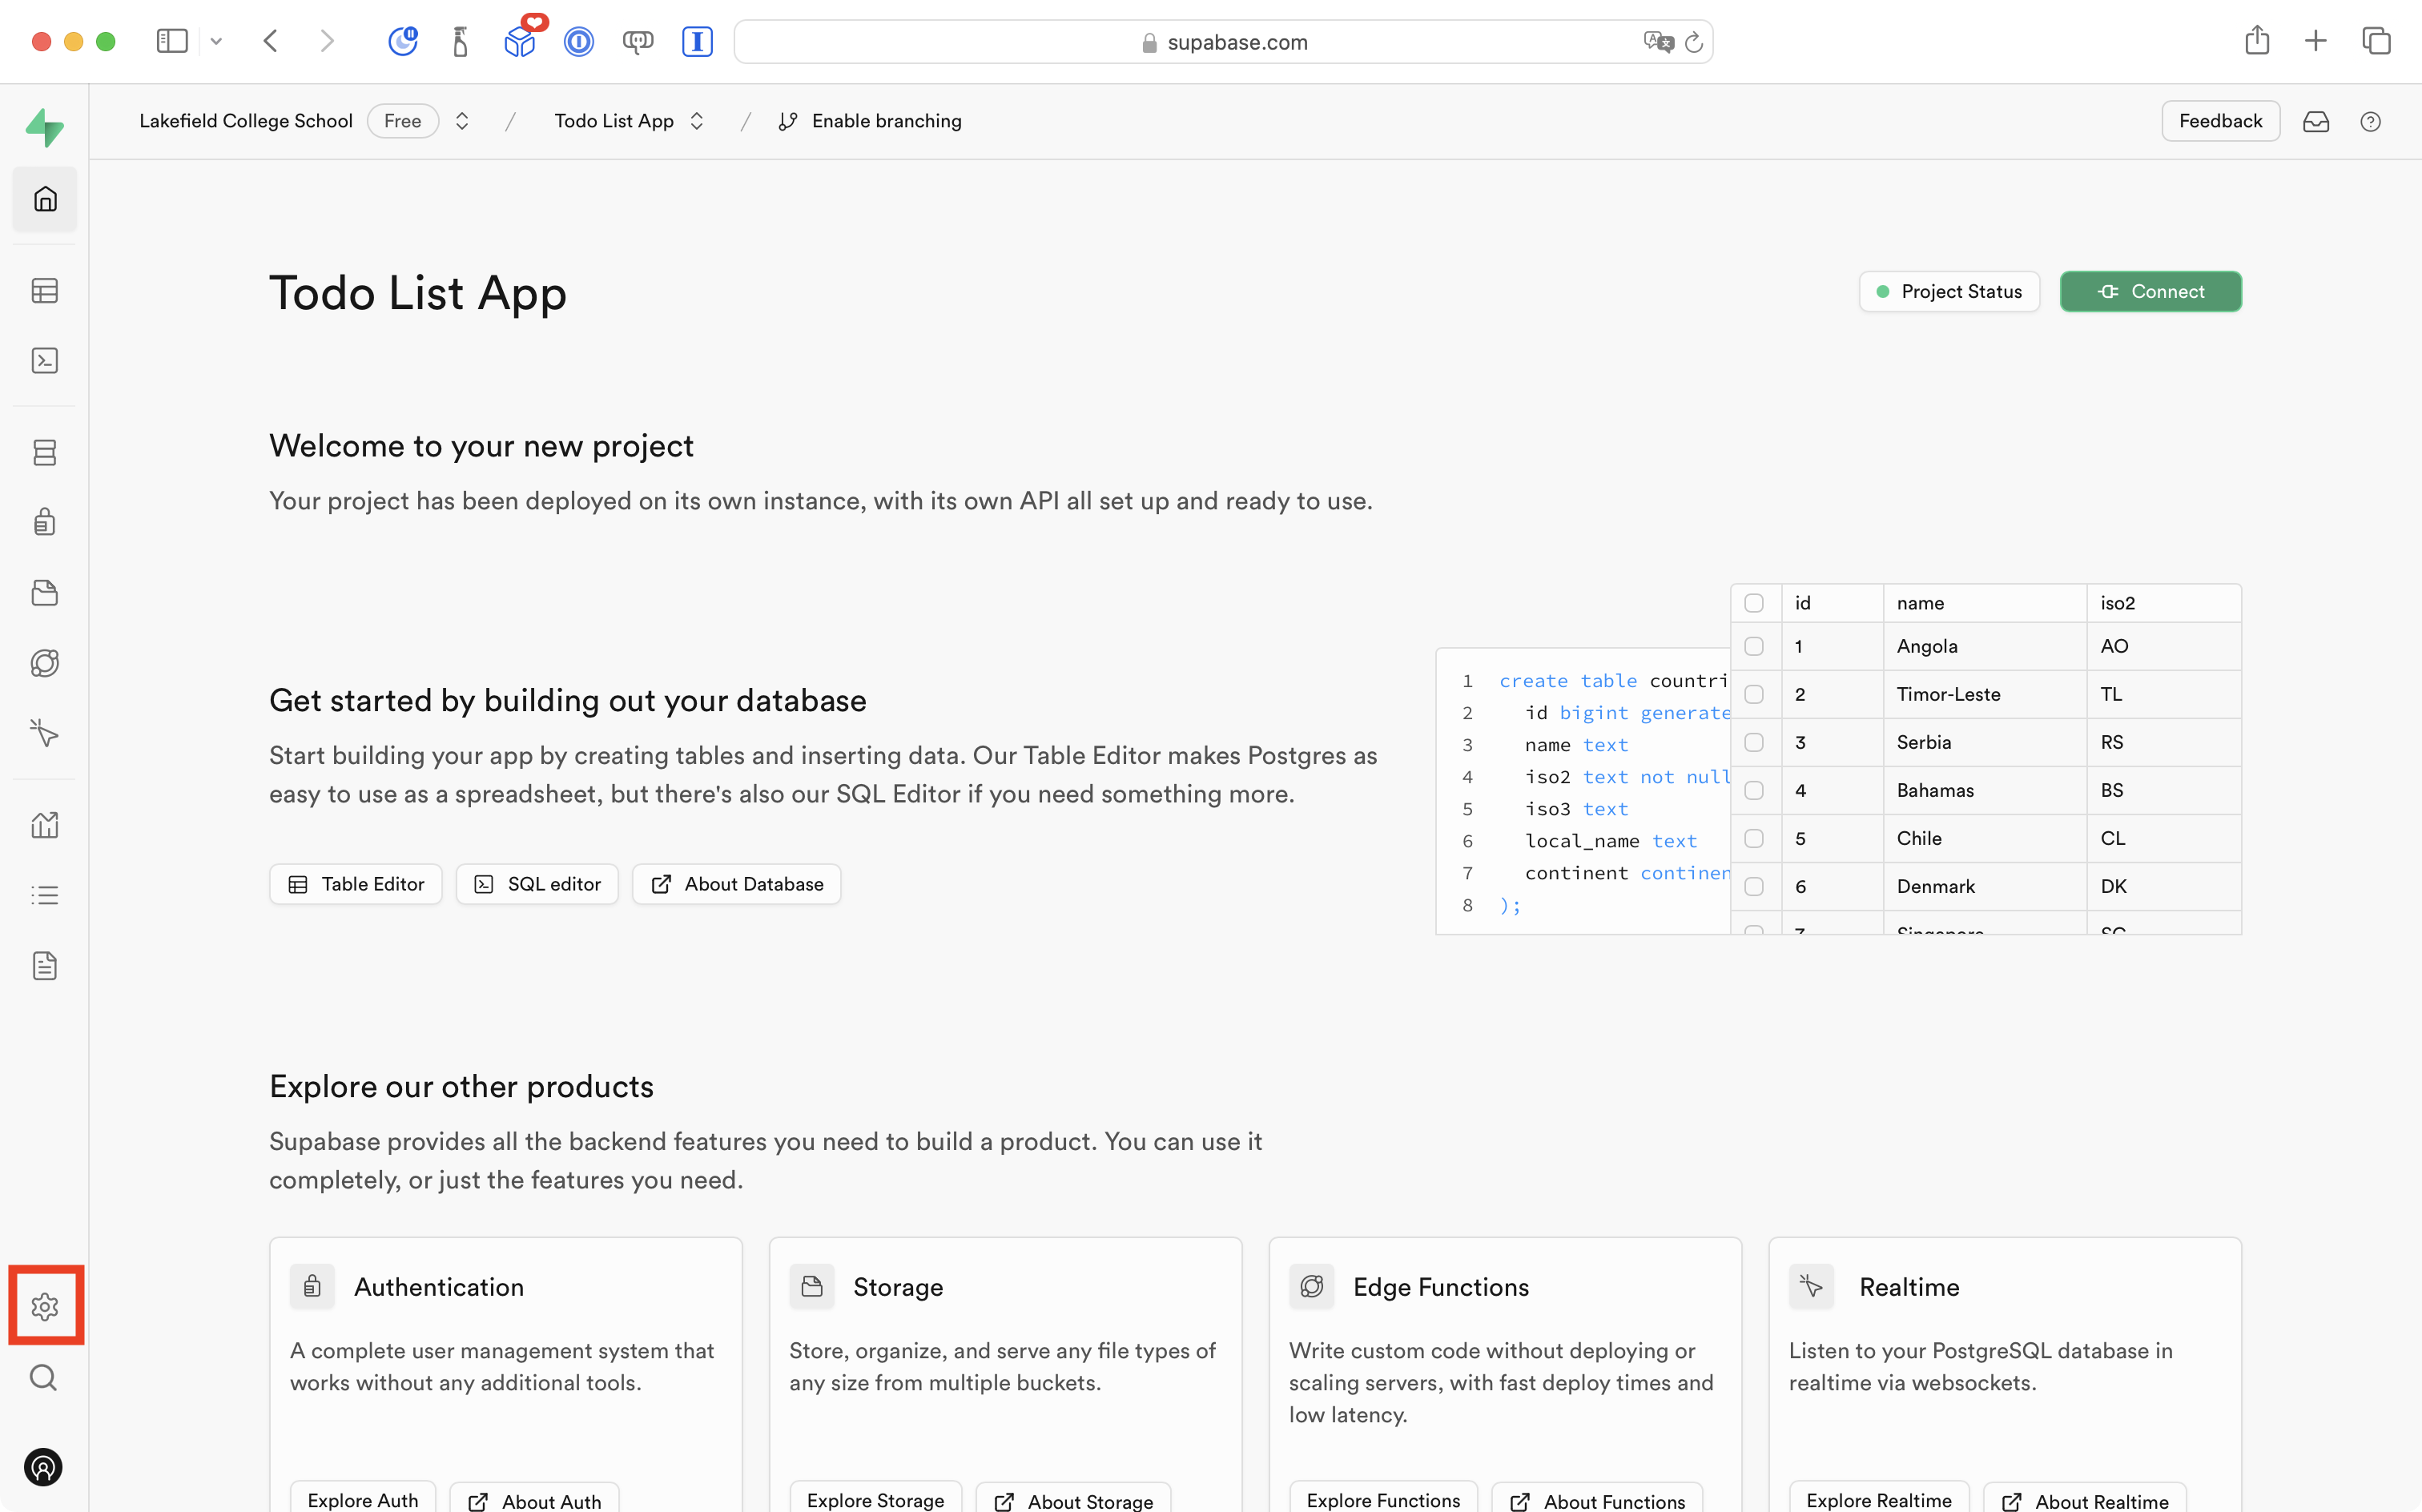Image resolution: width=2422 pixels, height=1512 pixels.
Task: Expand Todo List App project switcher
Action: (x=697, y=121)
